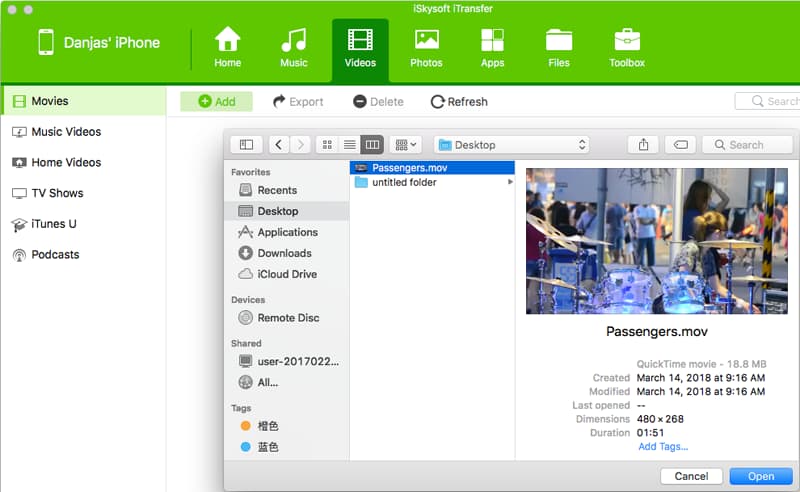This screenshot has width=800, height=492.
Task: Select Music Videos in left sidebar
Action: [x=66, y=132]
